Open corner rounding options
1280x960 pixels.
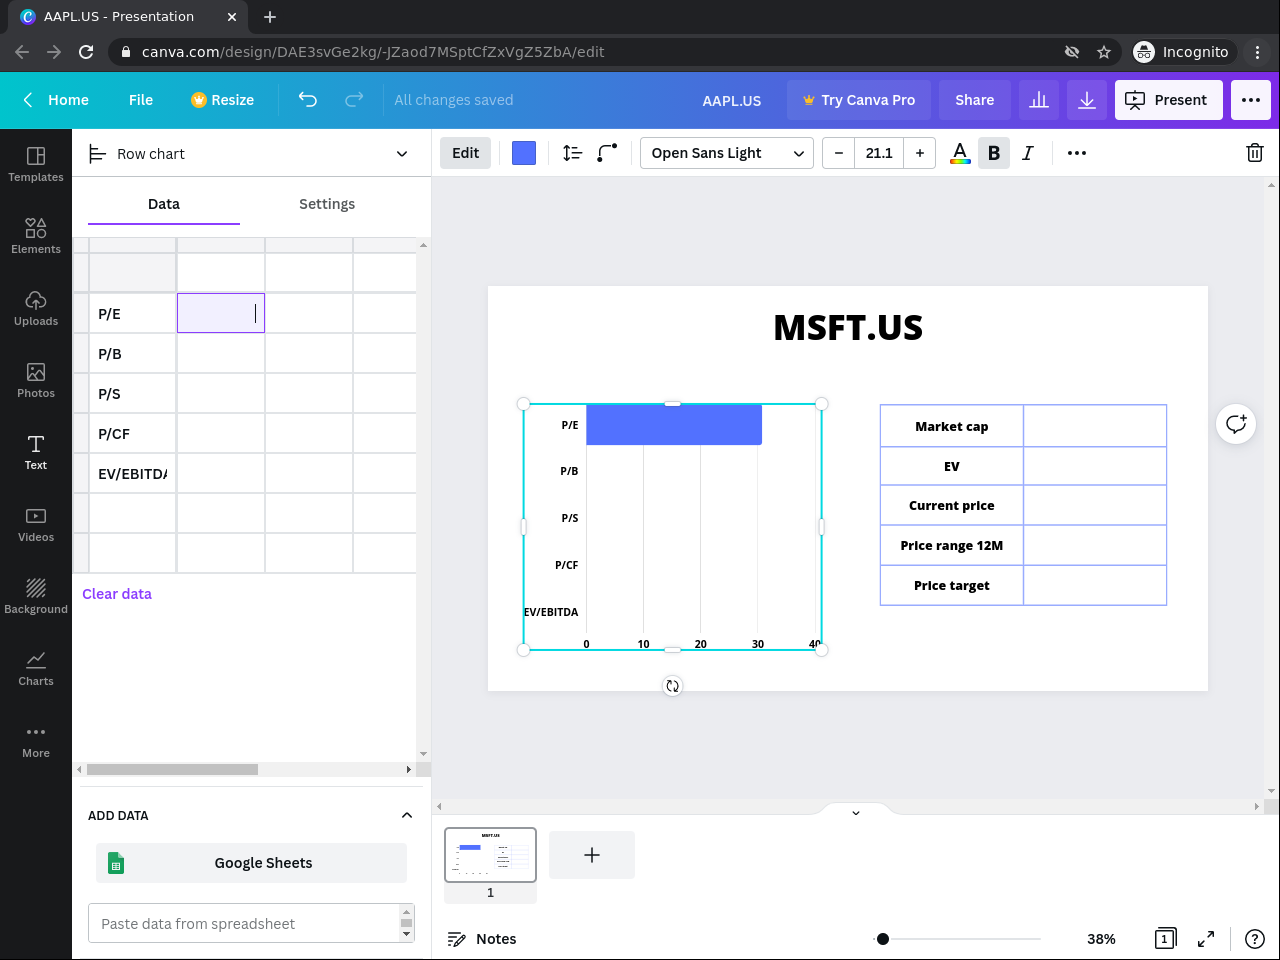(x=607, y=153)
